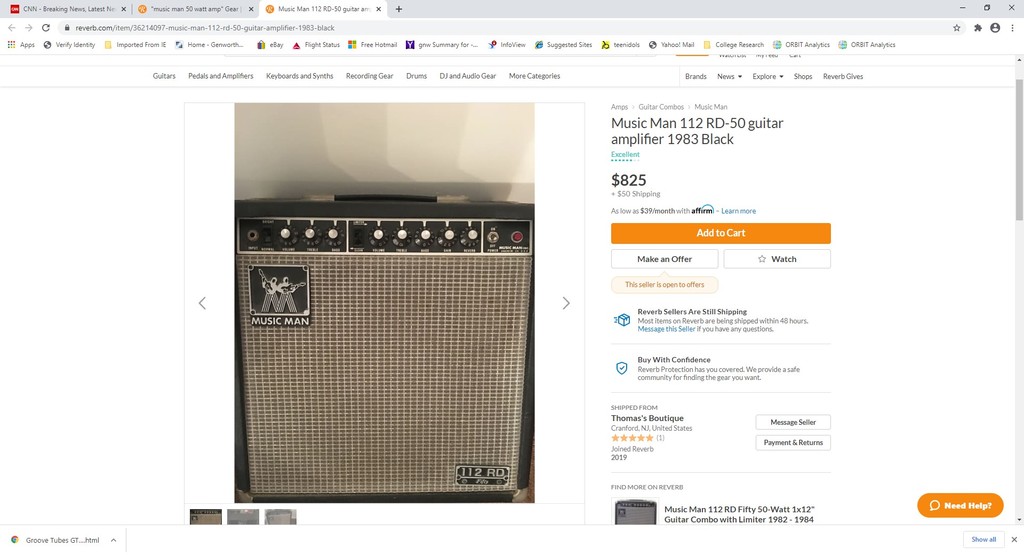Open a new browser tab
The image size is (1024, 555).
tap(399, 9)
